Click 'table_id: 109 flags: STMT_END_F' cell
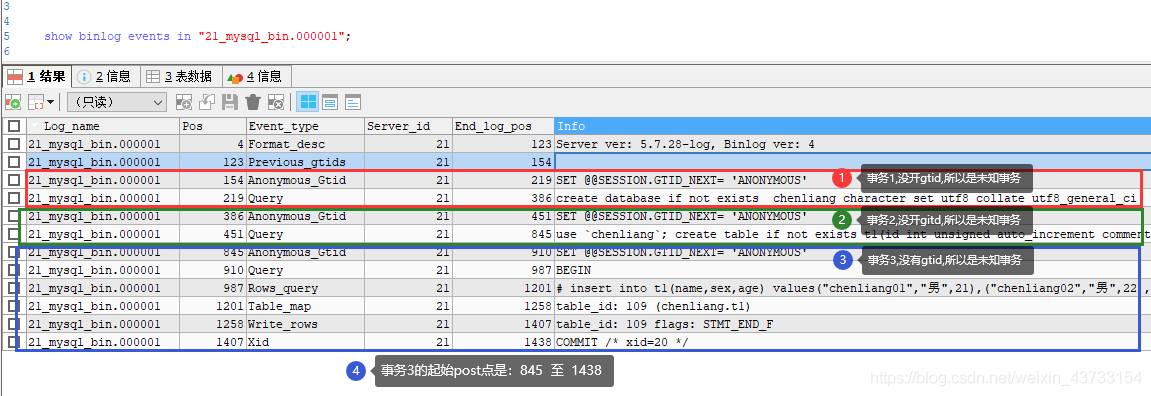 (x=852, y=324)
